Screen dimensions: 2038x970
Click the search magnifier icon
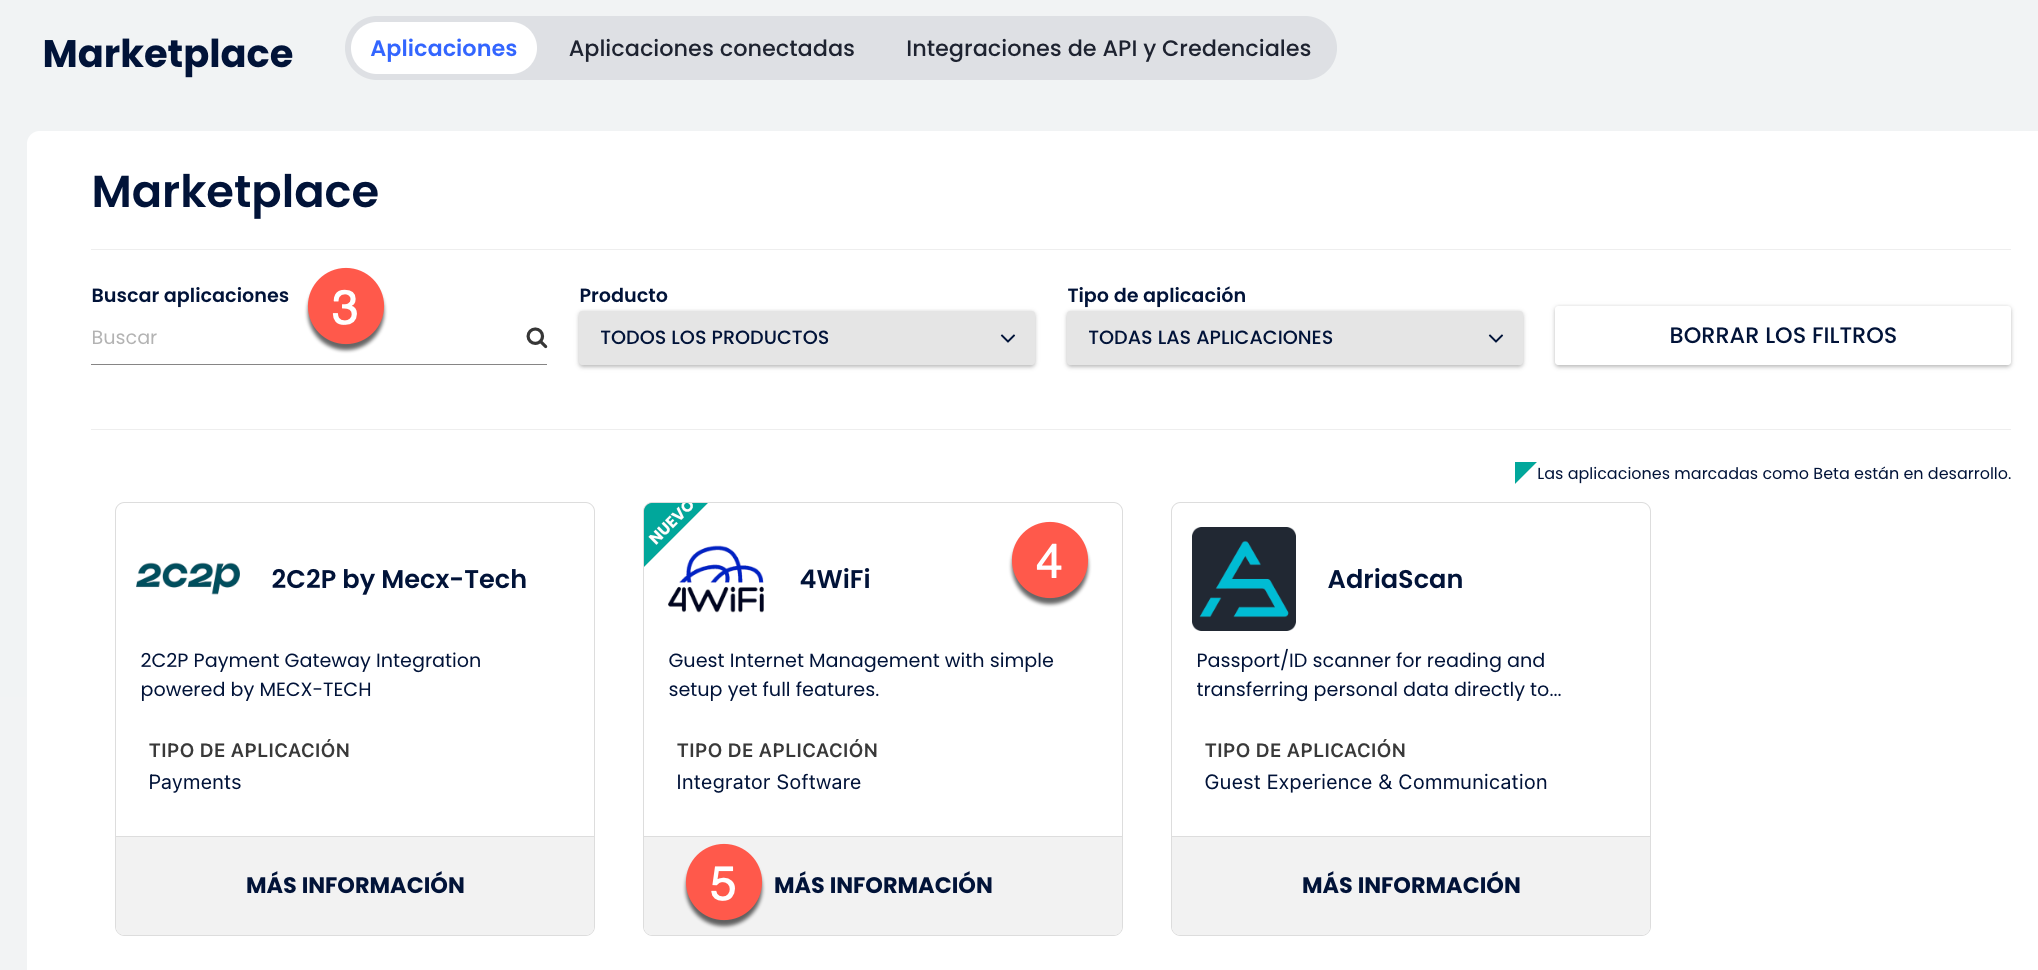pos(536,338)
